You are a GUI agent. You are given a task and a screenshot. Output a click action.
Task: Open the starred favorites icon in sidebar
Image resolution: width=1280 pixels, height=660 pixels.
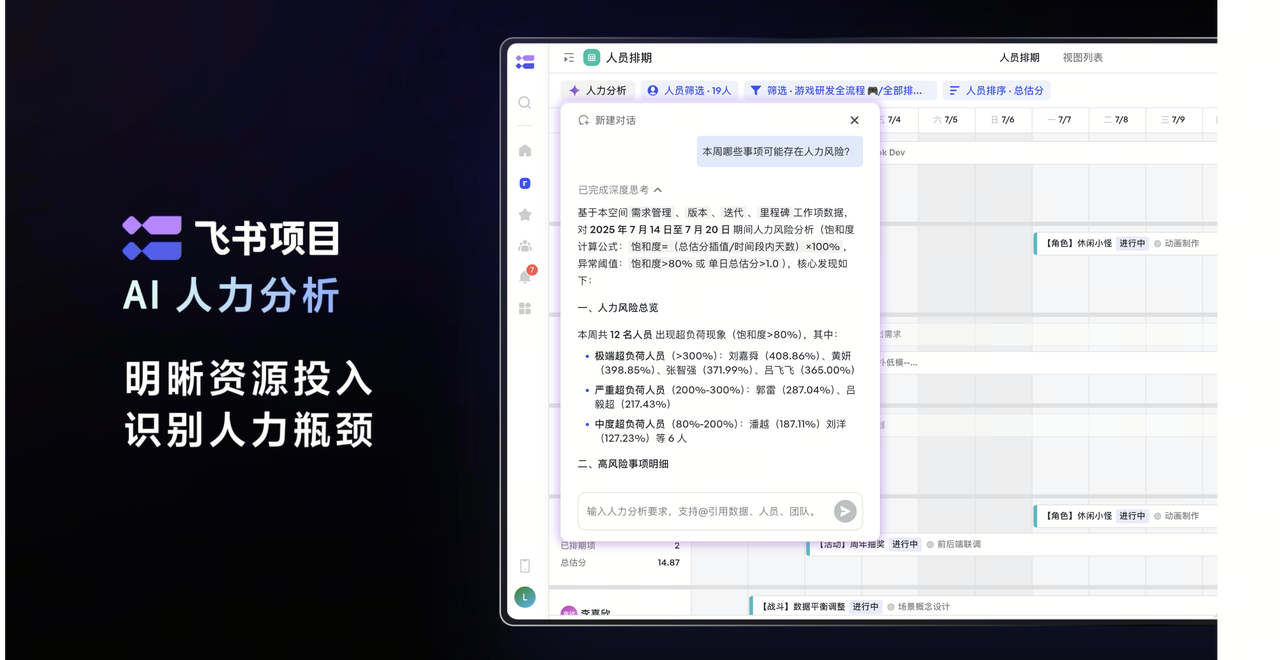pos(525,215)
